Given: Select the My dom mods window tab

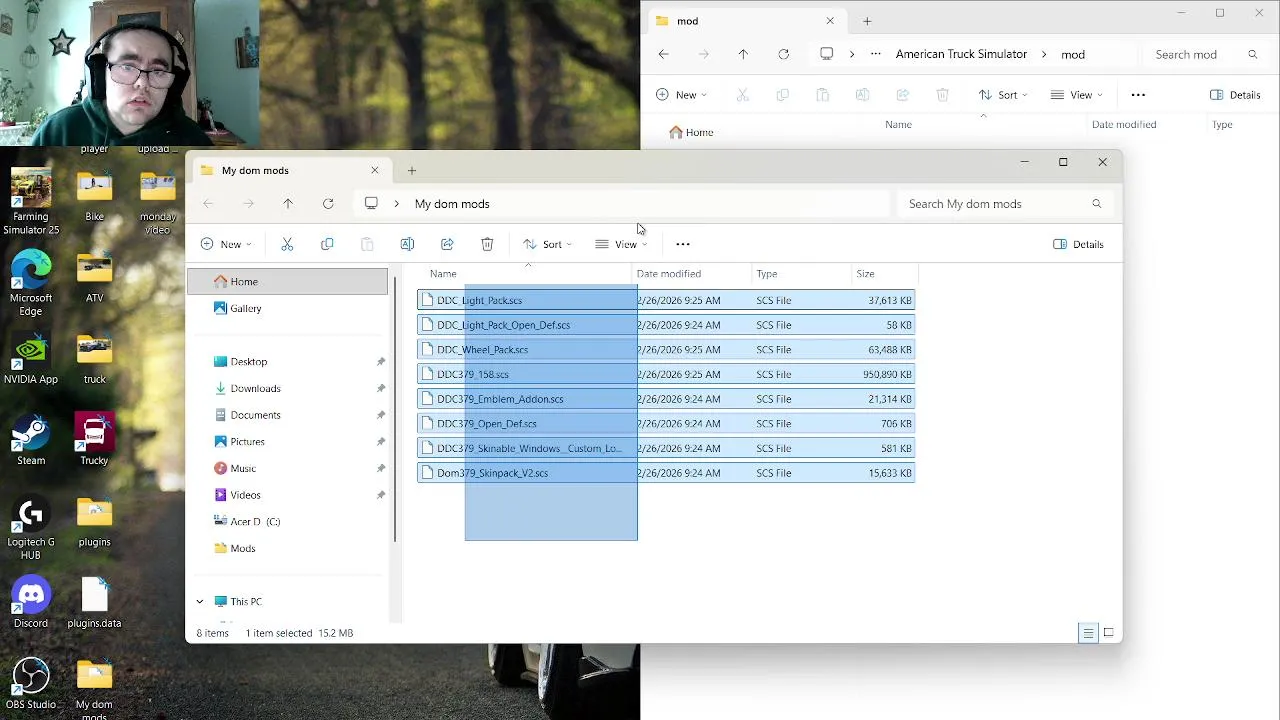Looking at the screenshot, I should pyautogui.click(x=290, y=170).
